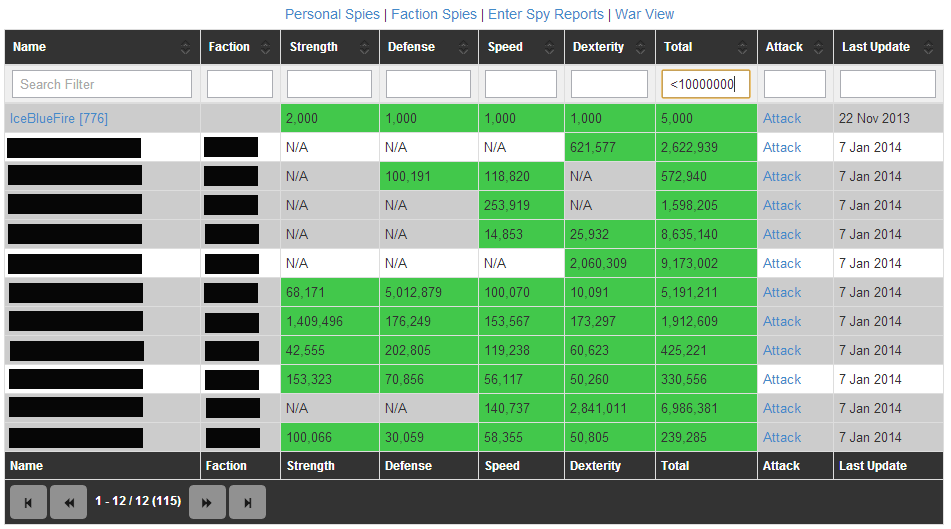Click the Faction column sort arrows
The height and width of the screenshot is (529, 951).
(266, 47)
